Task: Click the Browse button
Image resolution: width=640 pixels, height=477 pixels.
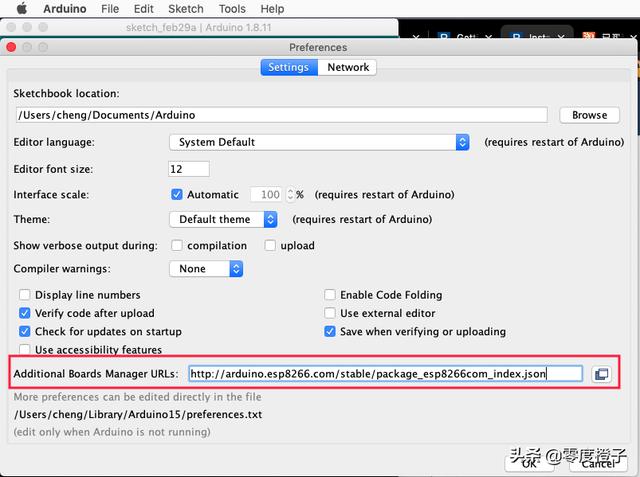Action: coord(589,115)
